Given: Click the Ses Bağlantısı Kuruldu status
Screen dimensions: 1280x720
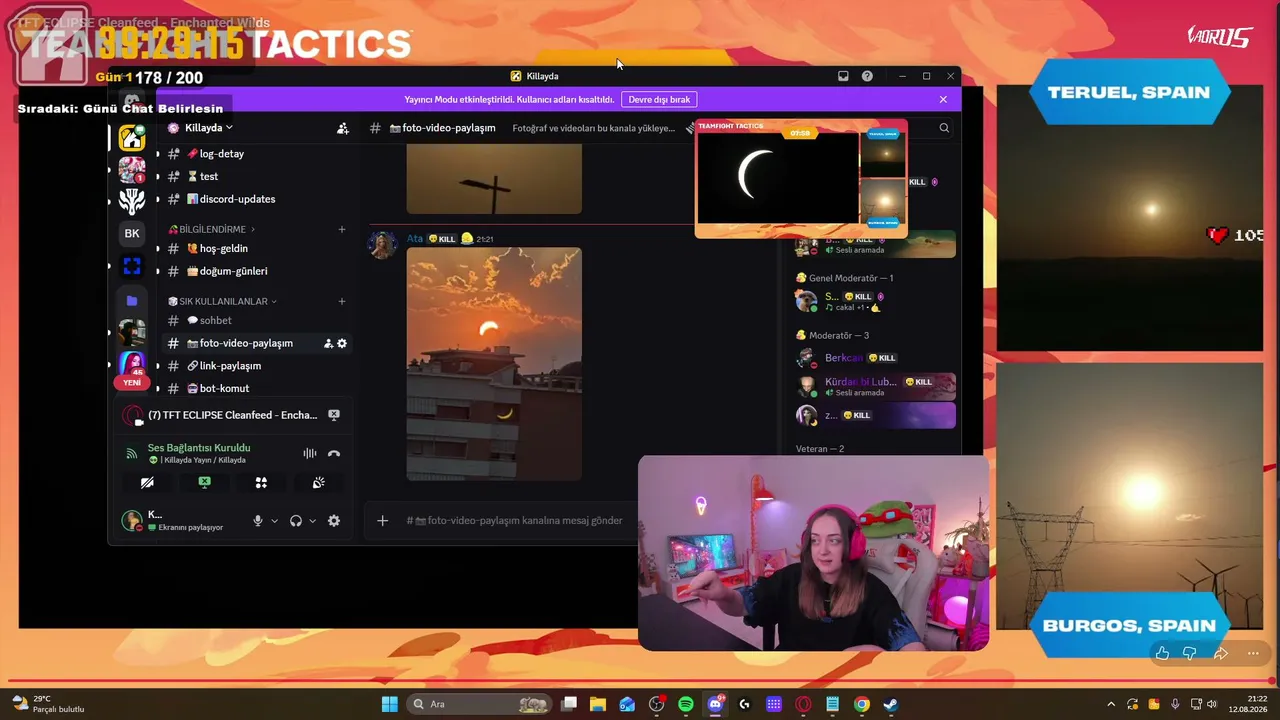Looking at the screenshot, I should tap(199, 448).
